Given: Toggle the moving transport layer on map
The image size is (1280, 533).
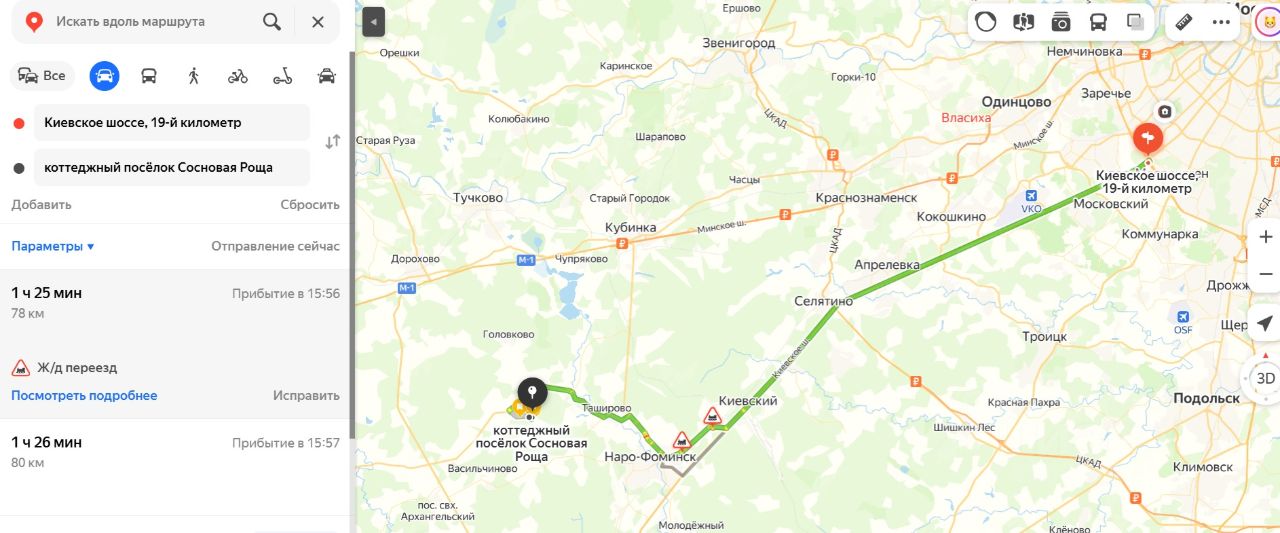Looking at the screenshot, I should 1098,21.
